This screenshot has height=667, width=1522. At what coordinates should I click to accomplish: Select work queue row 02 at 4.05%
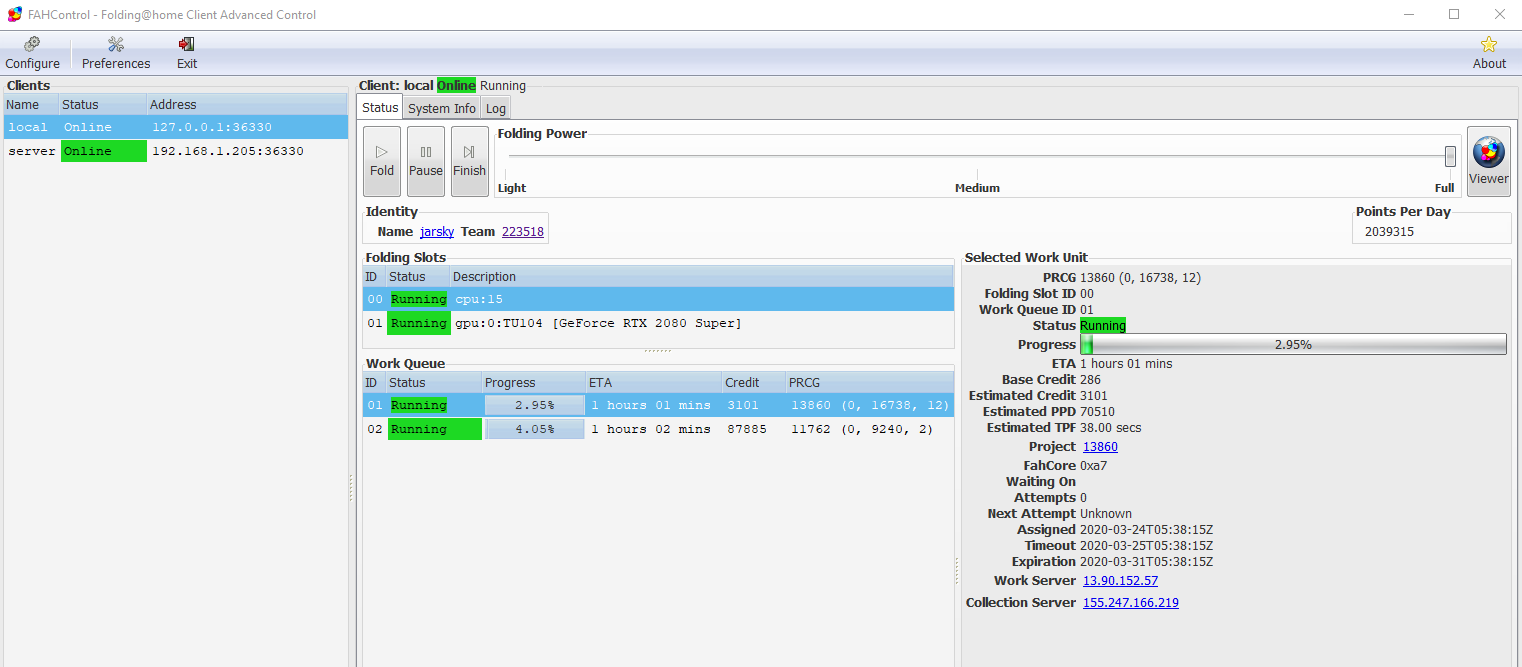658,429
